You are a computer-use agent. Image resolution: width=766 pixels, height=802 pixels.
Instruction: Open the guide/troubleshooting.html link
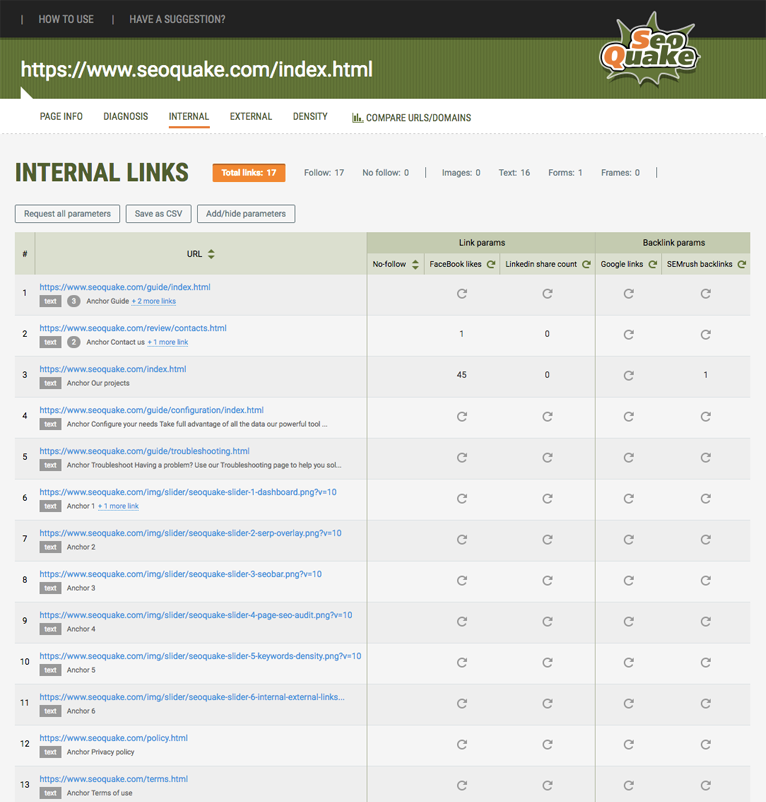coord(144,451)
